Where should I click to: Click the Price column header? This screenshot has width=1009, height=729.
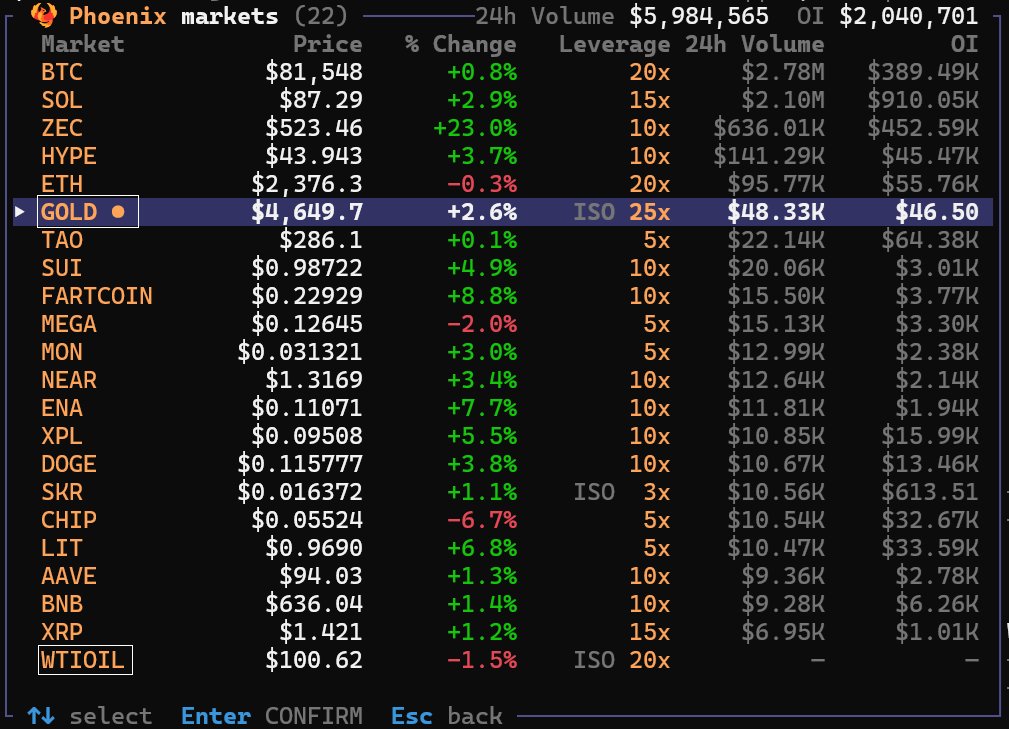tap(328, 44)
